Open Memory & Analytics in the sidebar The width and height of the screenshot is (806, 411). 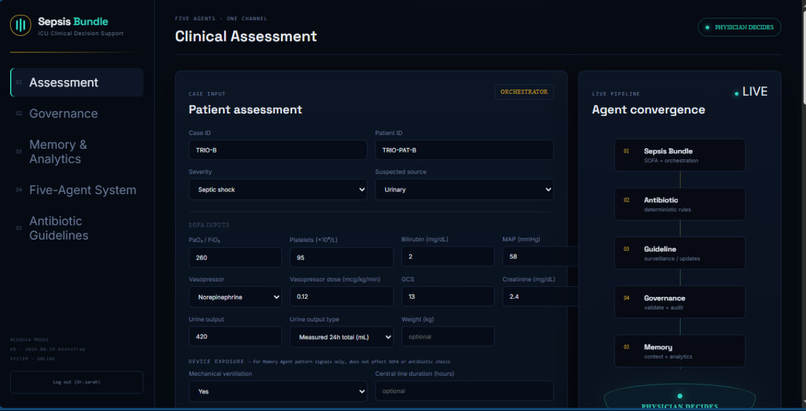[77, 152]
